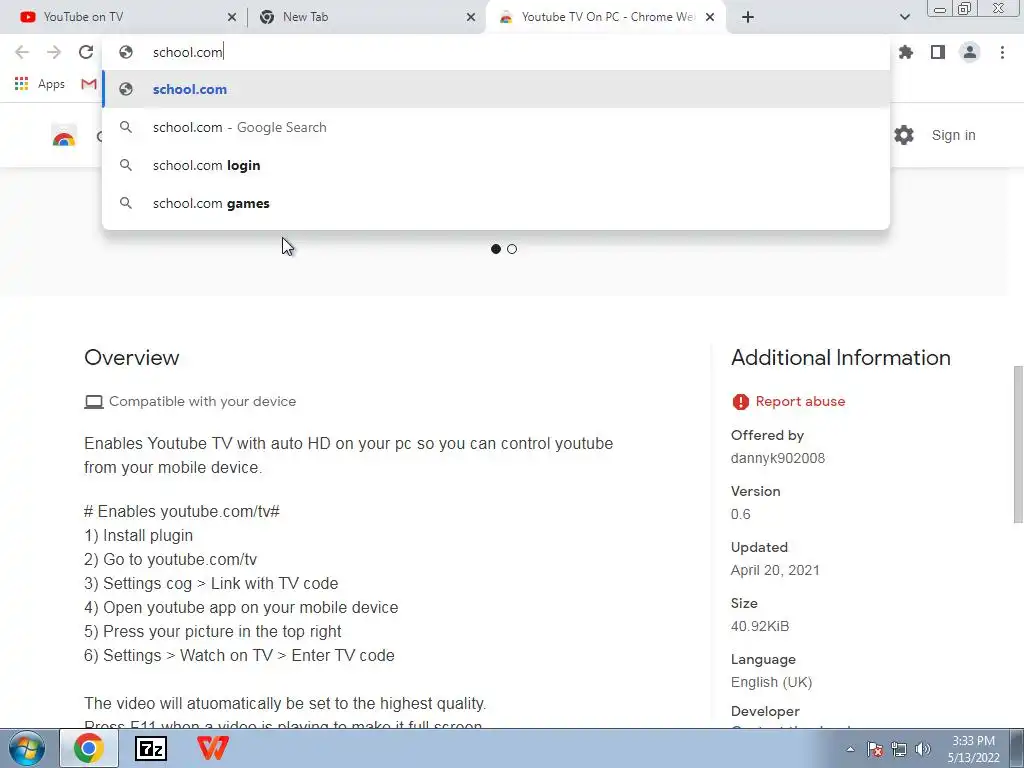Open the Gmail bookmark icon

coord(89,84)
